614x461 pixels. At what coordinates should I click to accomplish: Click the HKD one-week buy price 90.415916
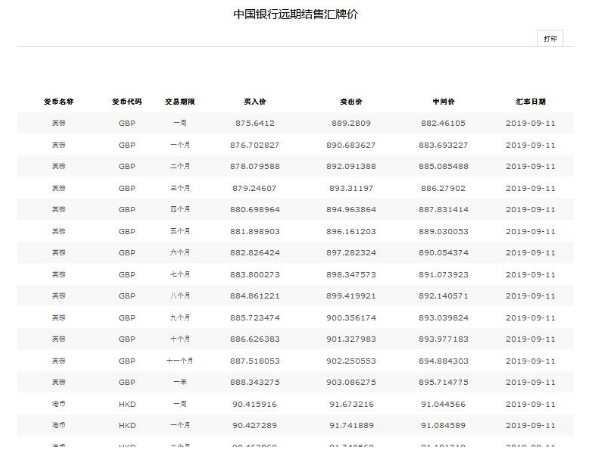pyautogui.click(x=255, y=404)
